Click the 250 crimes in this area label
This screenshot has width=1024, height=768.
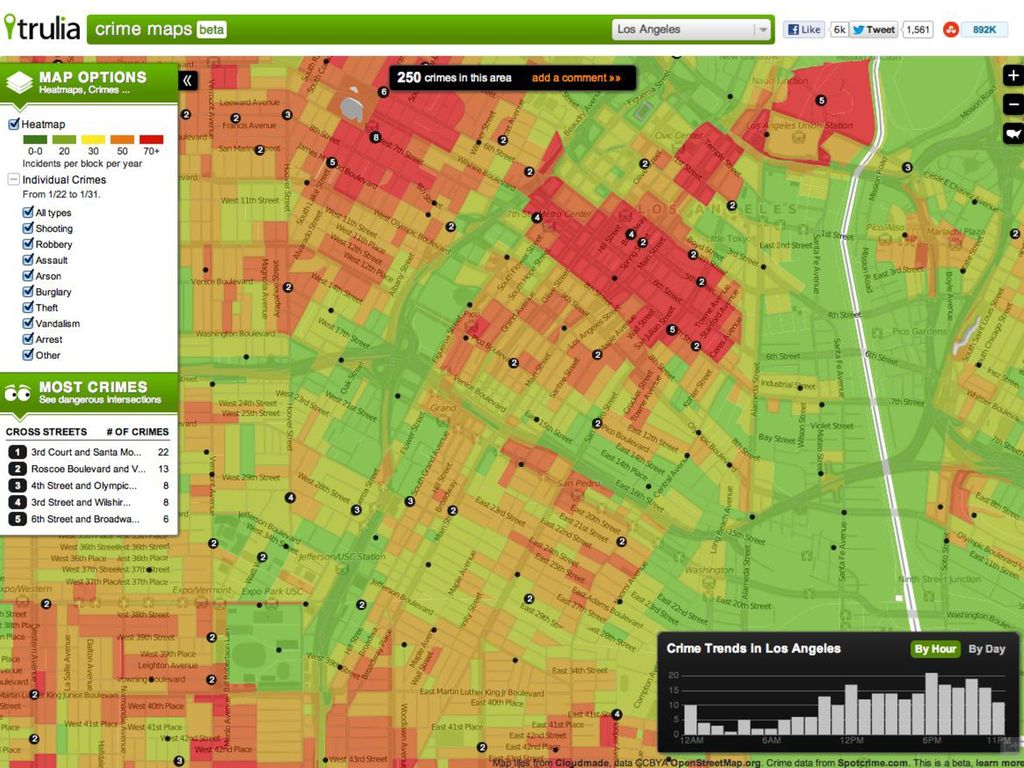pos(454,78)
